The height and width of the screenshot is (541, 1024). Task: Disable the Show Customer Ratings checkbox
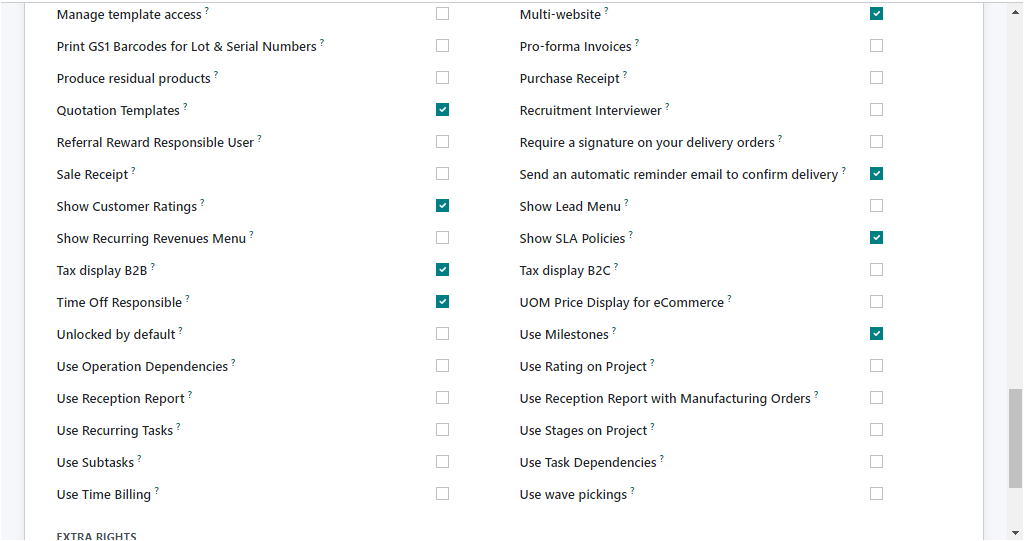point(442,206)
